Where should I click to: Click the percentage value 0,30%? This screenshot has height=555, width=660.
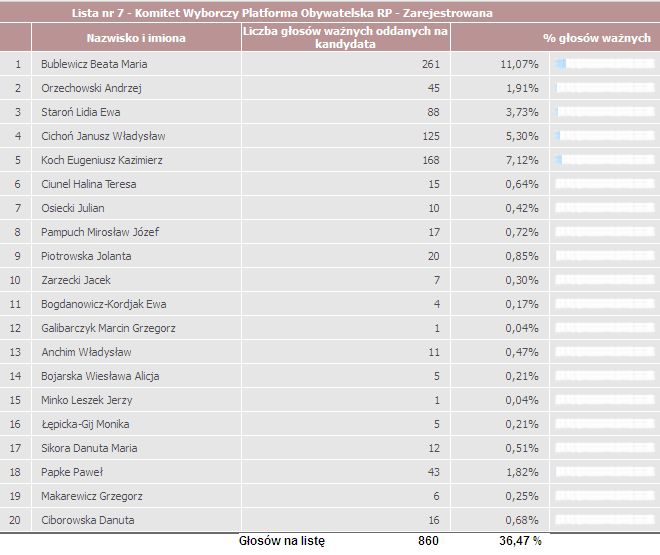coord(522,280)
